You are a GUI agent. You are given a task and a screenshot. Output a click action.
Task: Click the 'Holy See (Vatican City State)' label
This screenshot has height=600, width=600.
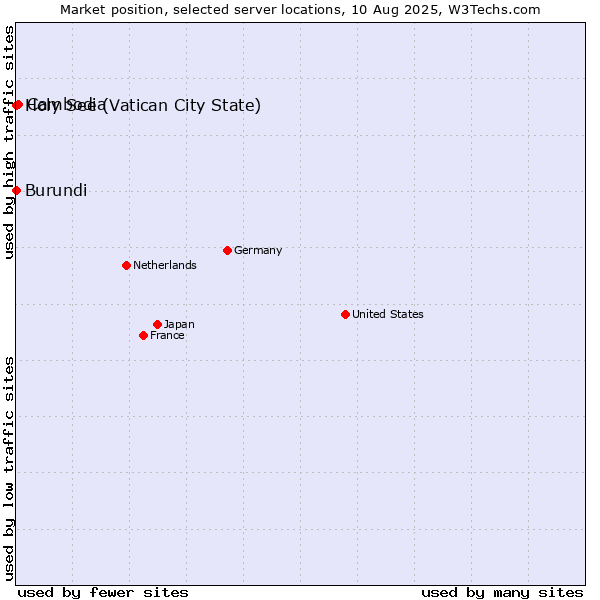143,106
